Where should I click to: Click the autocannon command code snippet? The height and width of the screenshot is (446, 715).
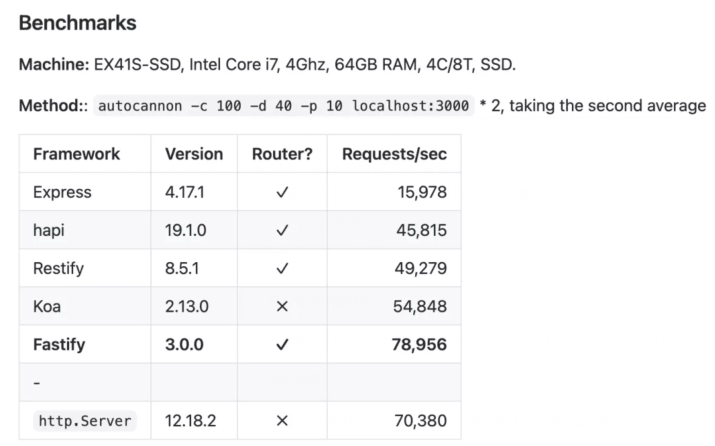click(x=283, y=106)
